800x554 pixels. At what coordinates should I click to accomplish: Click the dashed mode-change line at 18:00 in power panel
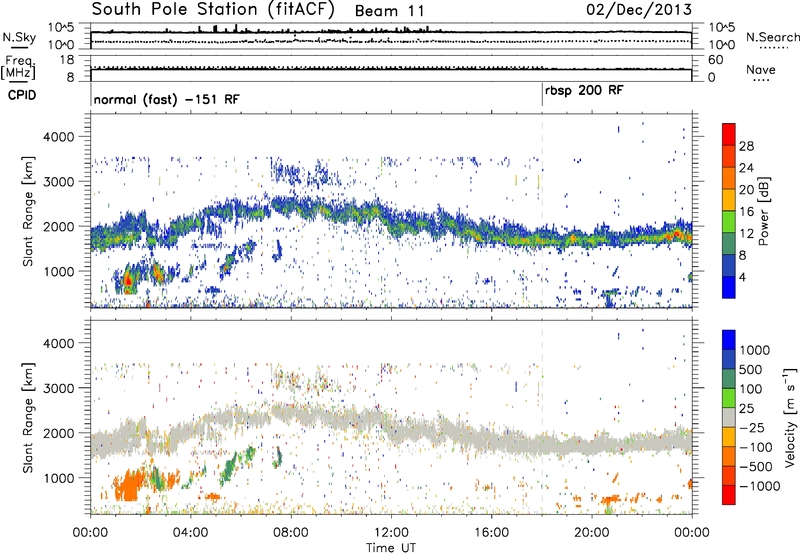click(x=542, y=211)
